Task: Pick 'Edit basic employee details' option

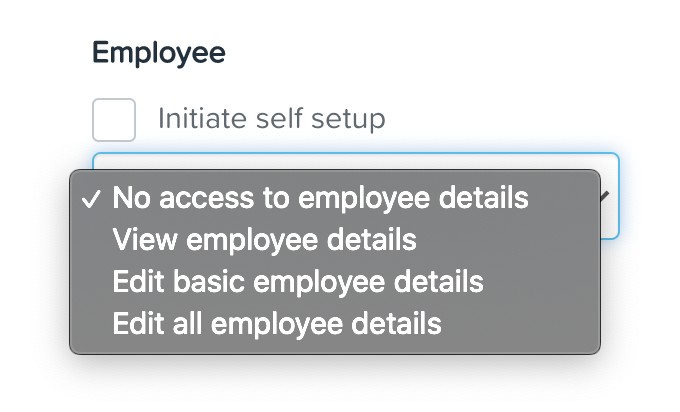Action: click(335, 282)
